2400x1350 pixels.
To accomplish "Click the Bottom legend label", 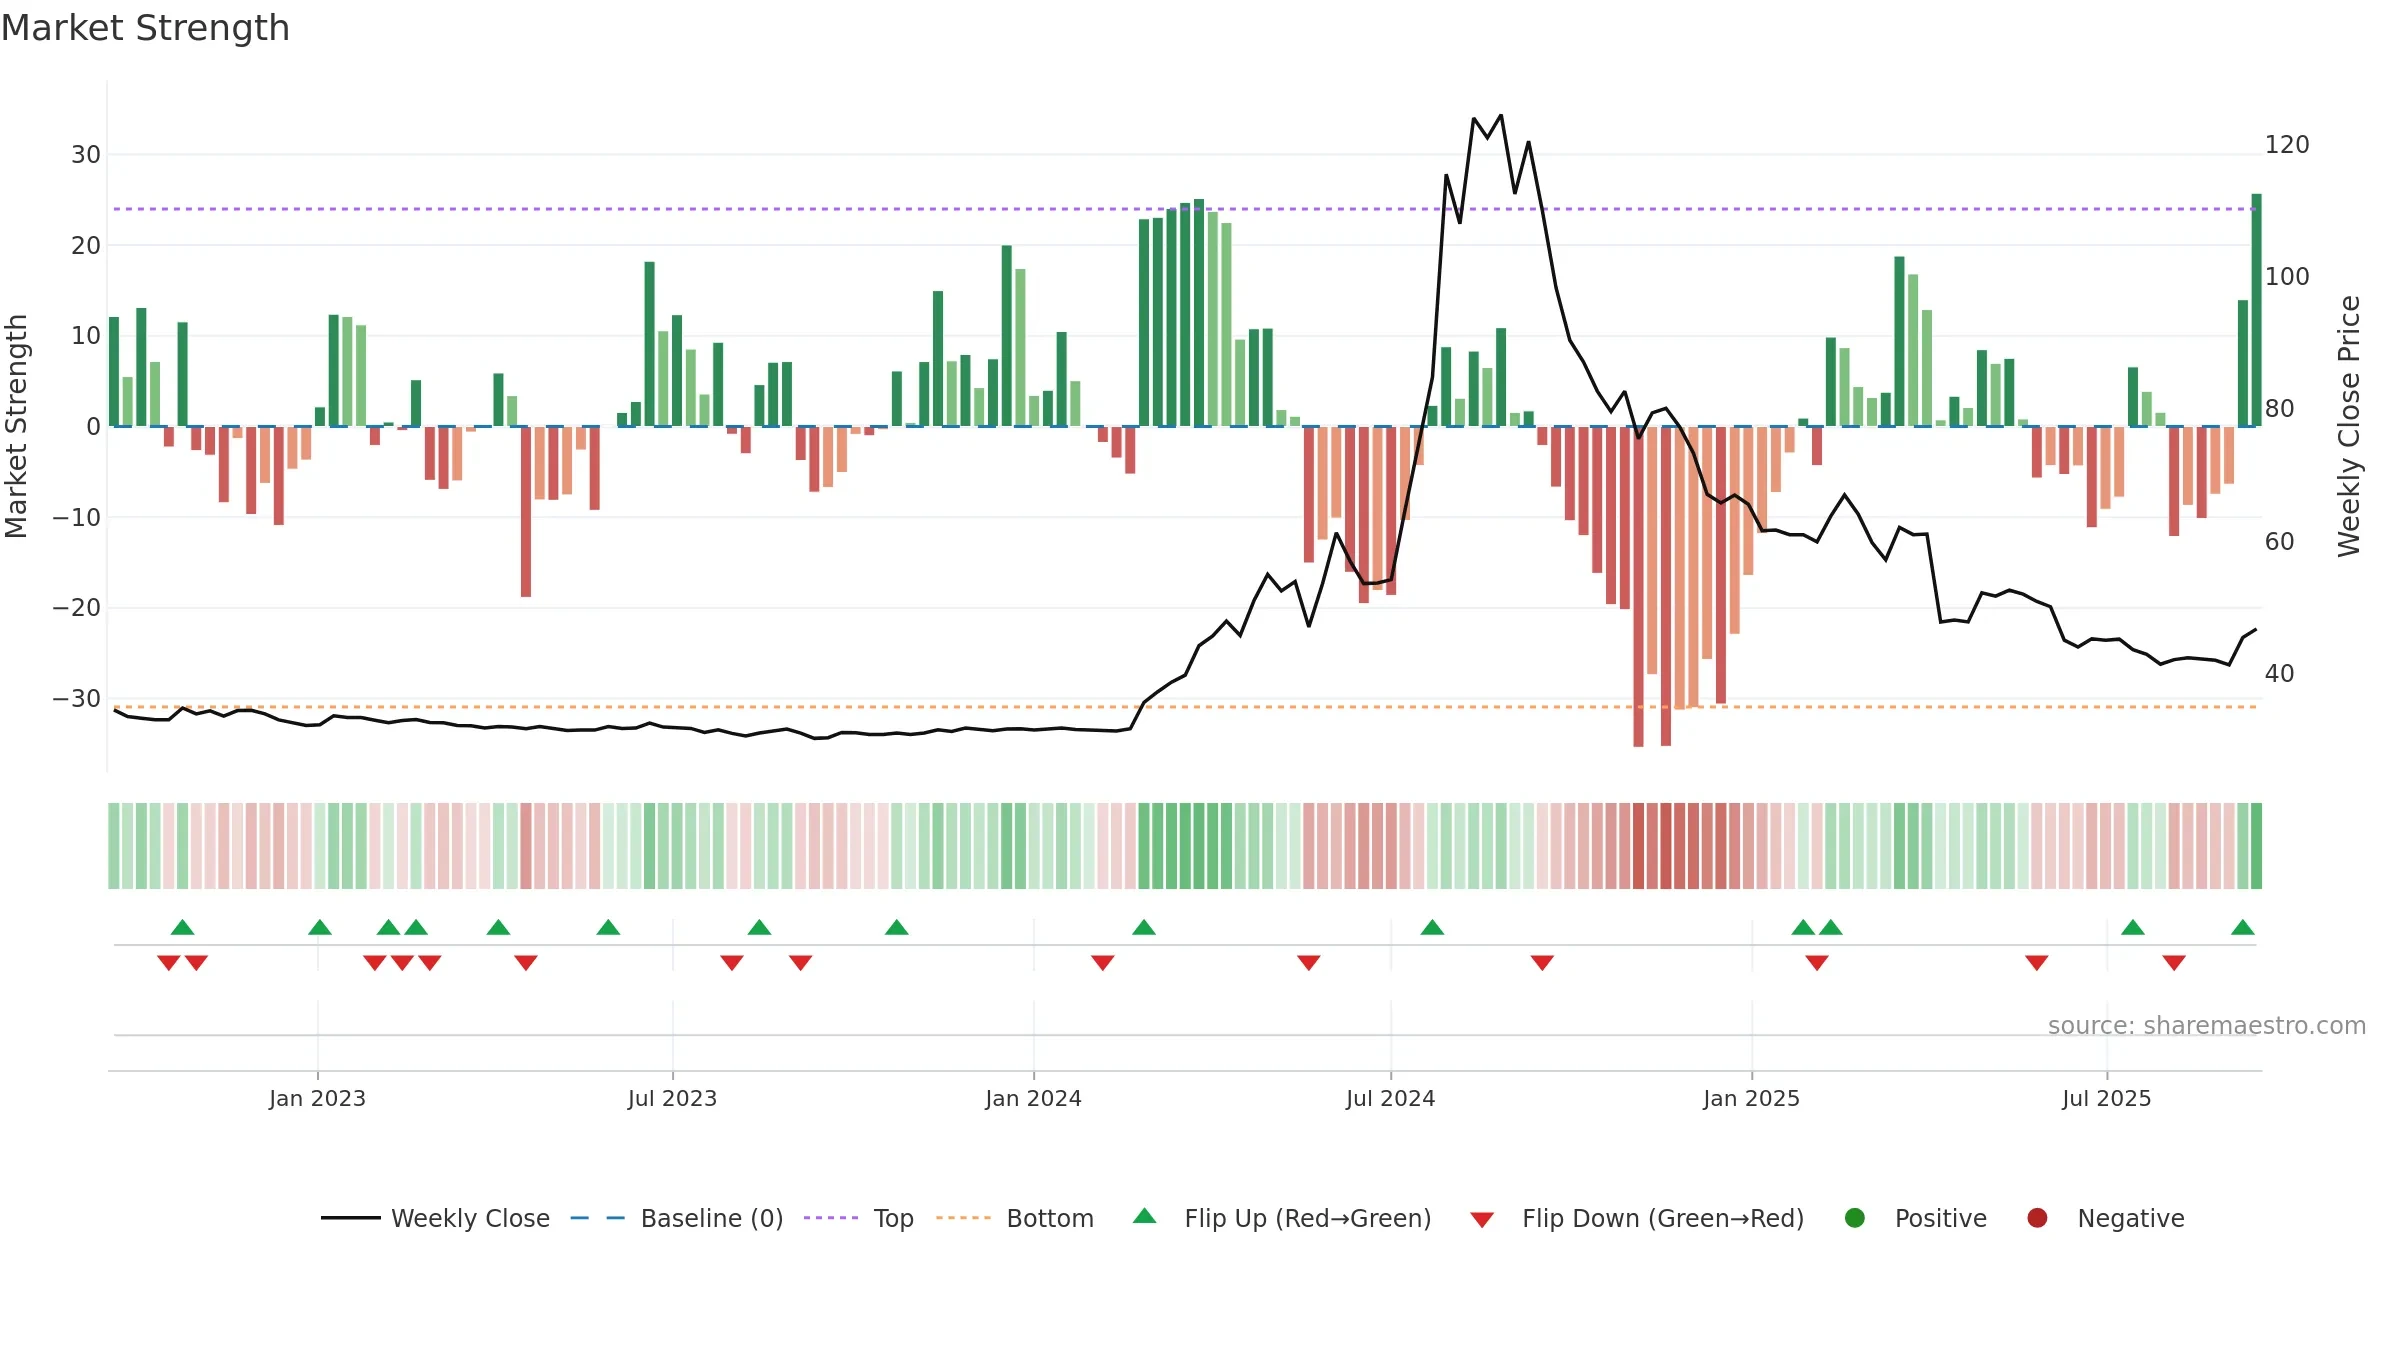I will (x=1050, y=1218).
